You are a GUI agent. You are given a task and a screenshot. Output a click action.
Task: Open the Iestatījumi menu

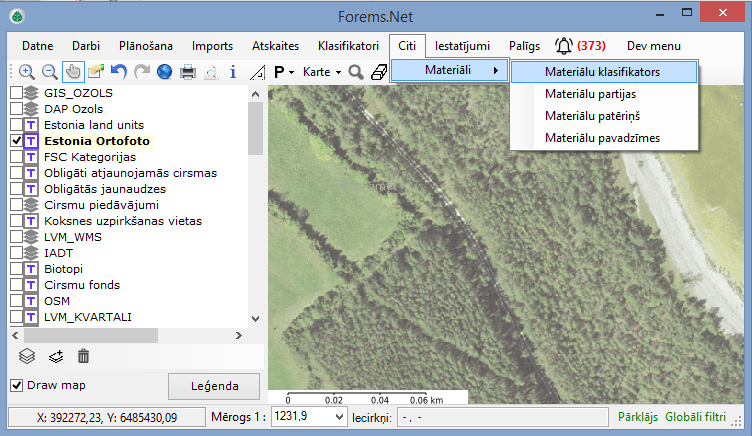pyautogui.click(x=462, y=46)
